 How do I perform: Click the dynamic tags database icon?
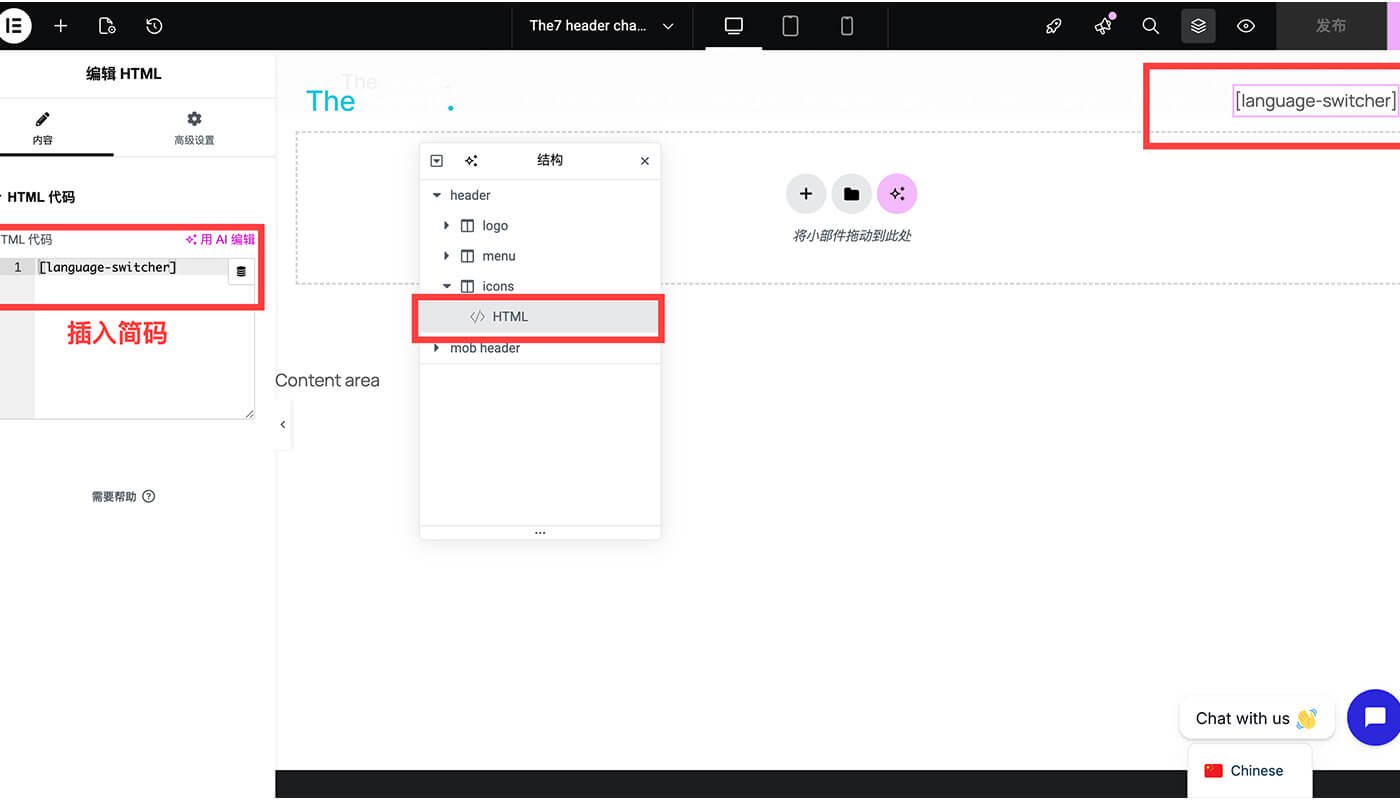(x=241, y=271)
